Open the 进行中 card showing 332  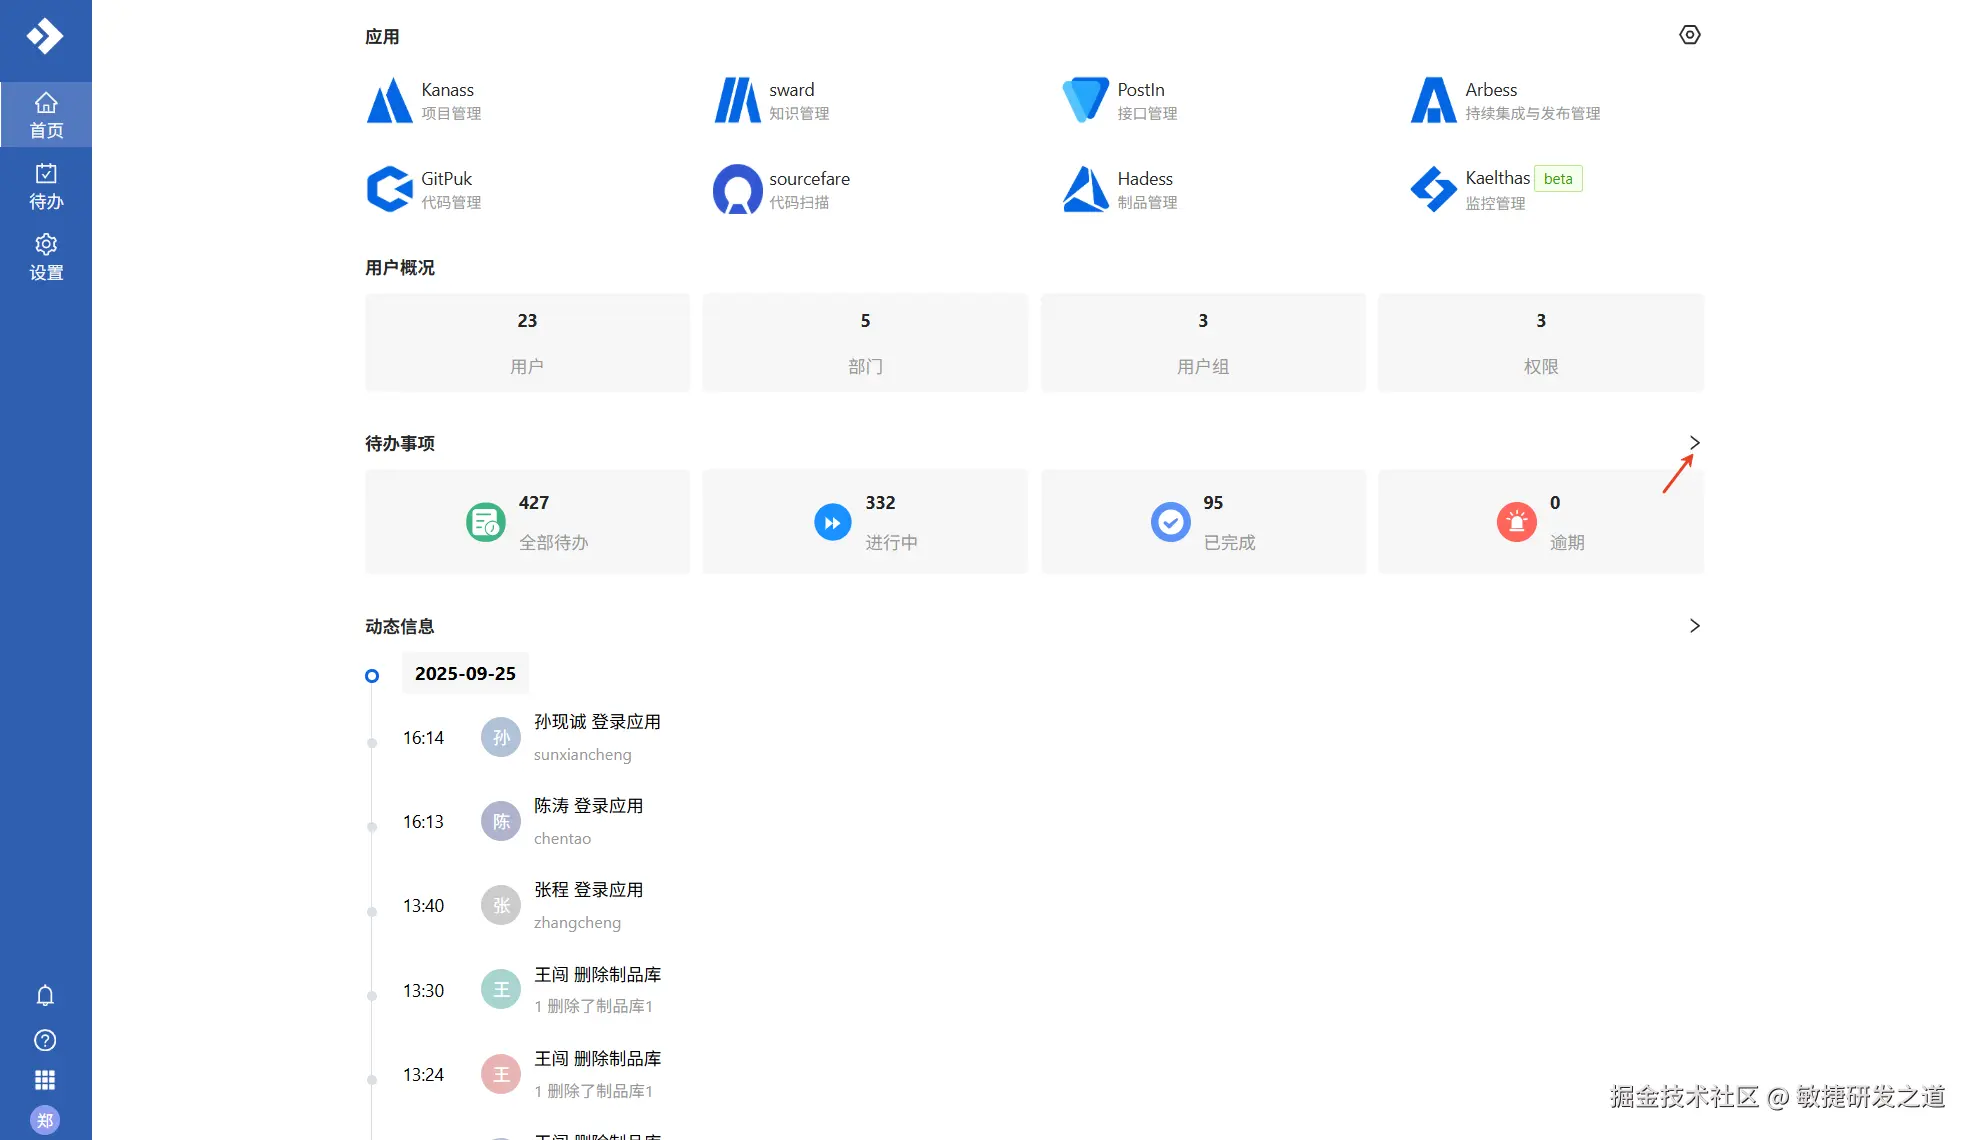coord(865,522)
